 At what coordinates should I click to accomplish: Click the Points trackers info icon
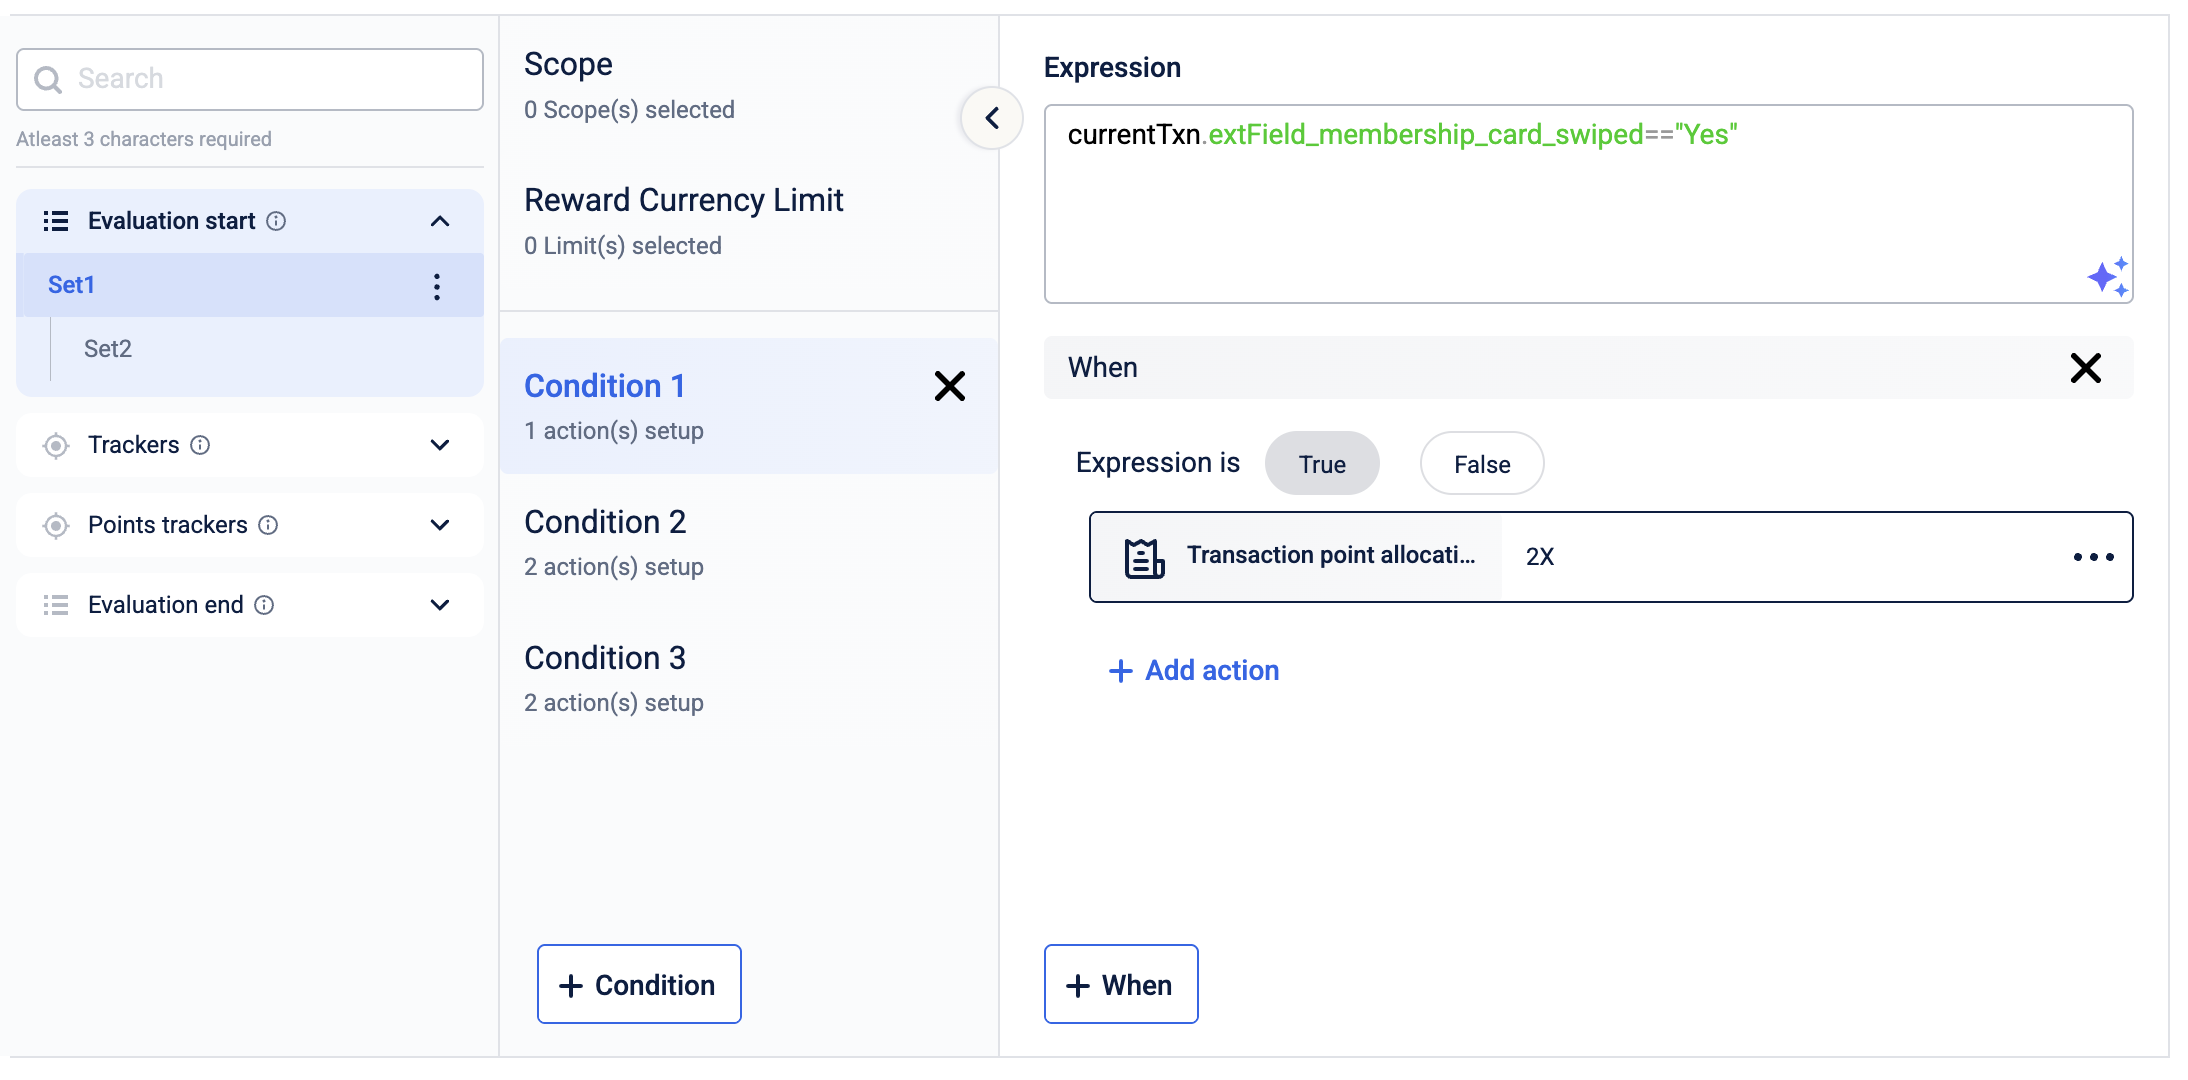click(268, 525)
